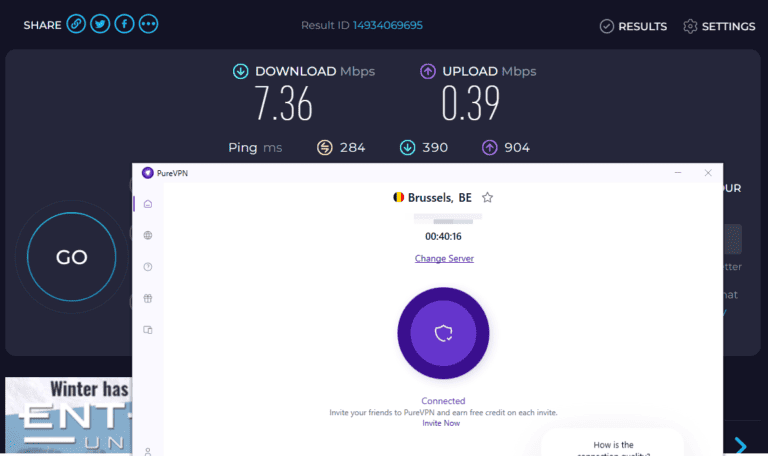The height and width of the screenshot is (456, 768).
Task: Click the upload arrow icon beside UPLOAD
Action: click(428, 72)
